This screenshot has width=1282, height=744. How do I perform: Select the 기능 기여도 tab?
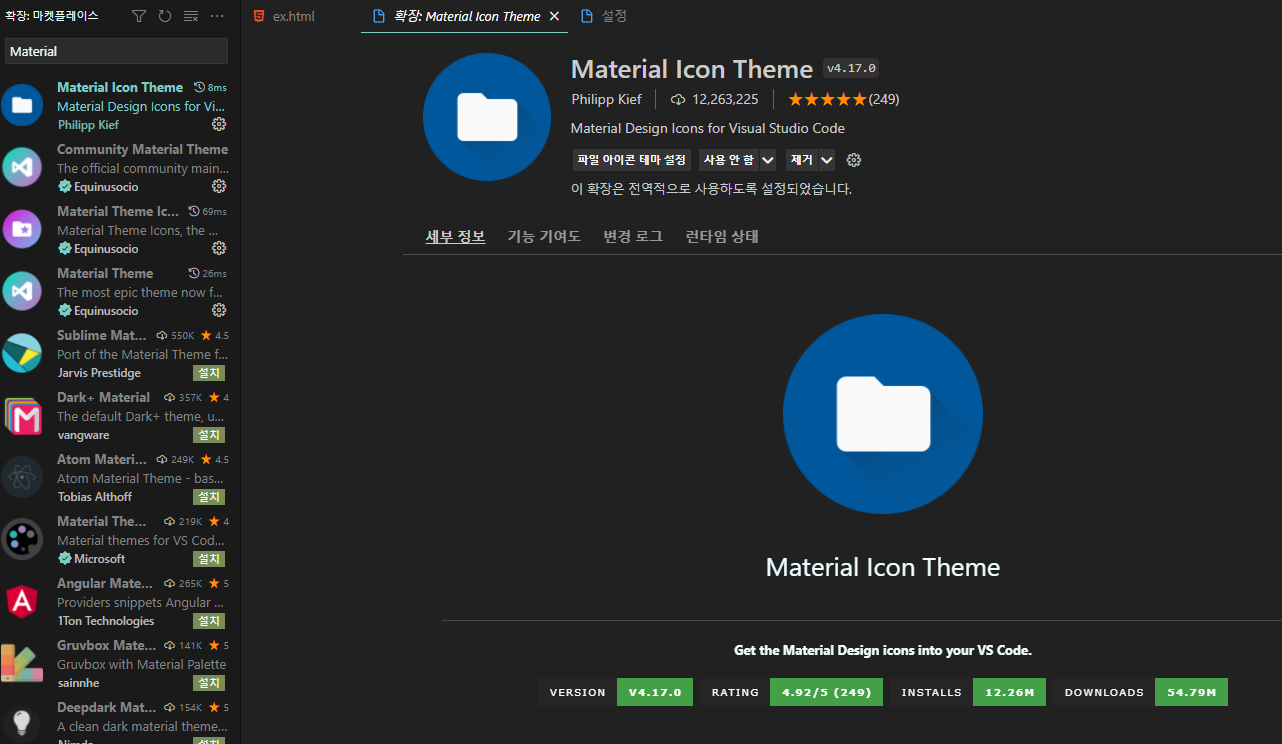pyautogui.click(x=544, y=236)
